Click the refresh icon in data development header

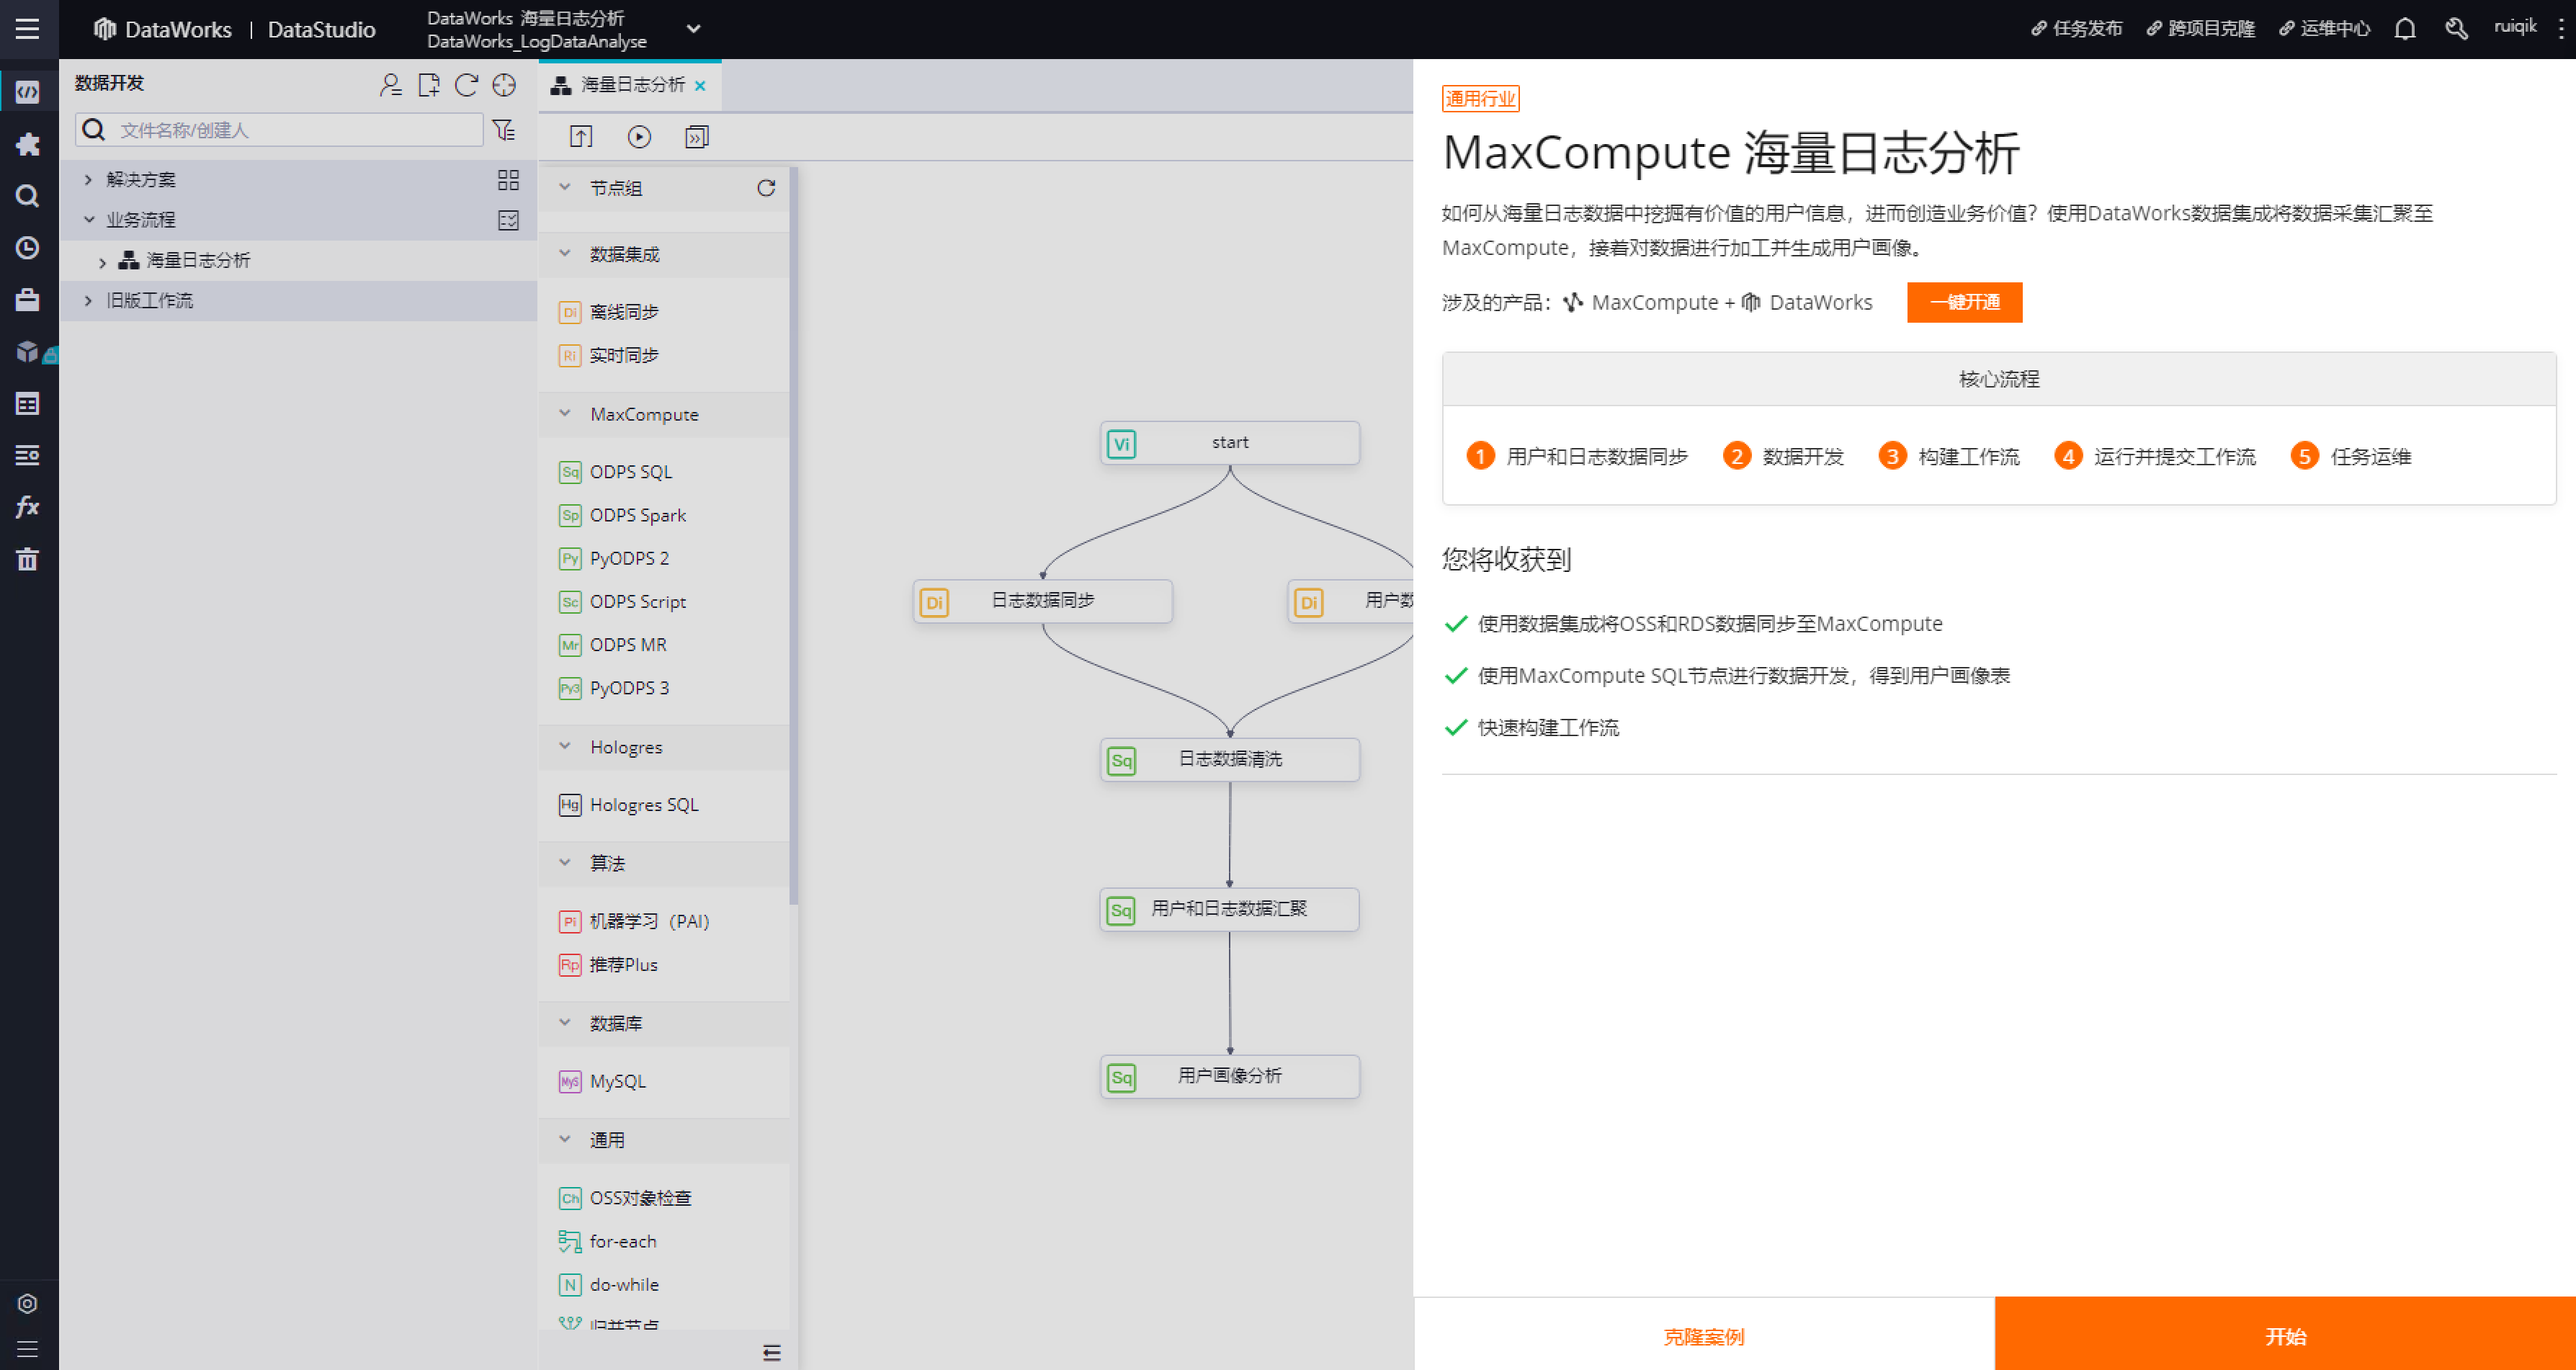[x=466, y=85]
